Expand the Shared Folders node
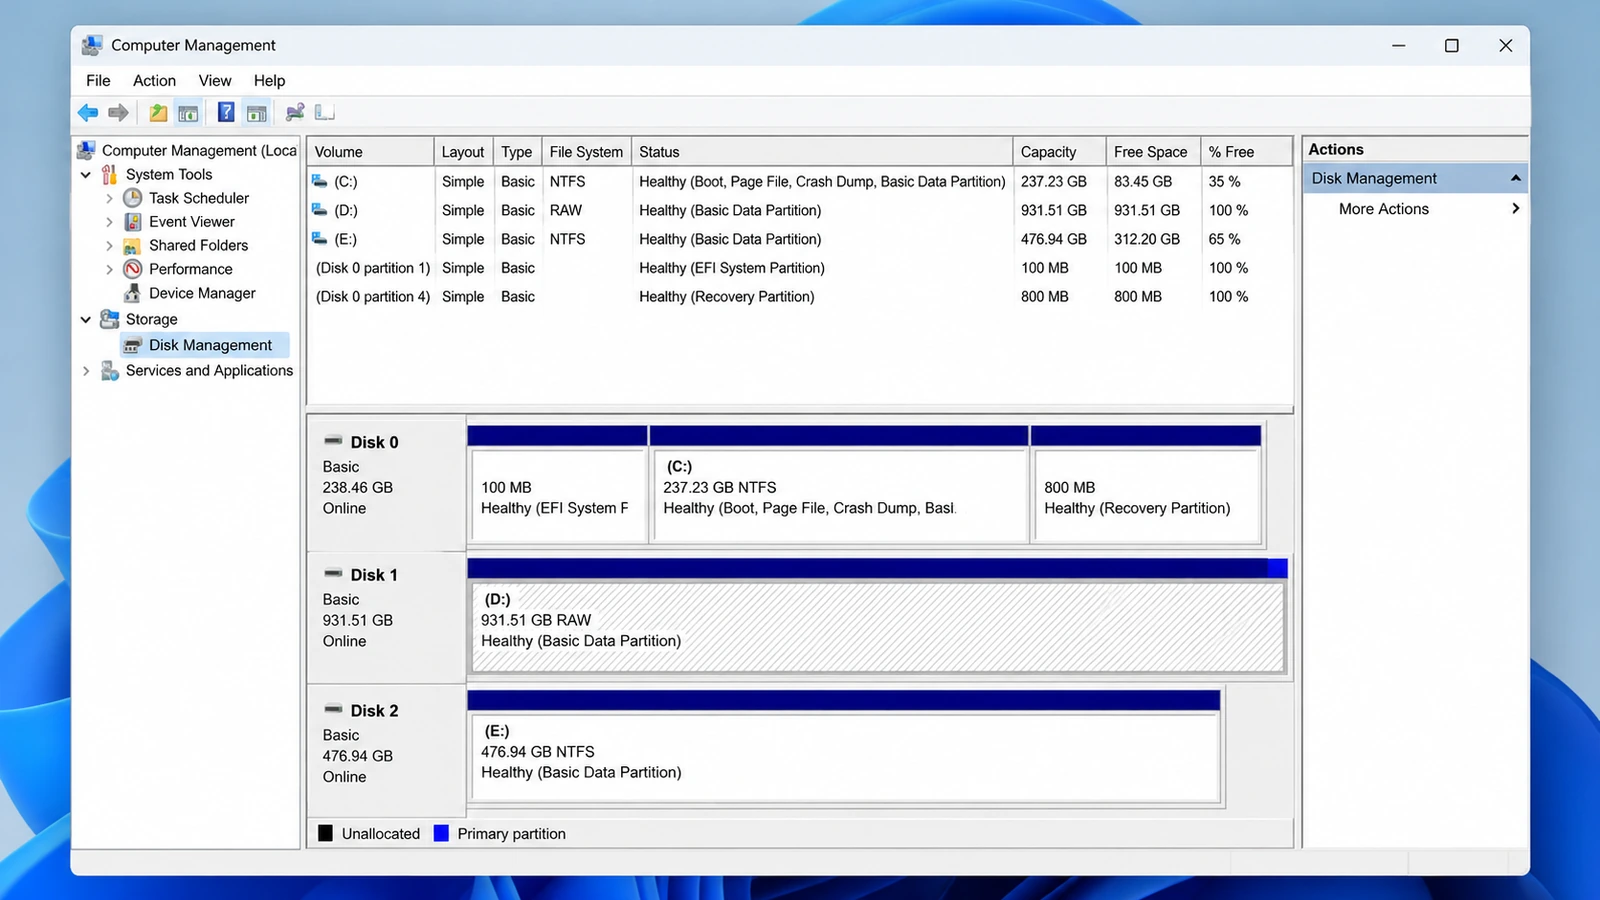This screenshot has width=1600, height=900. 109,246
